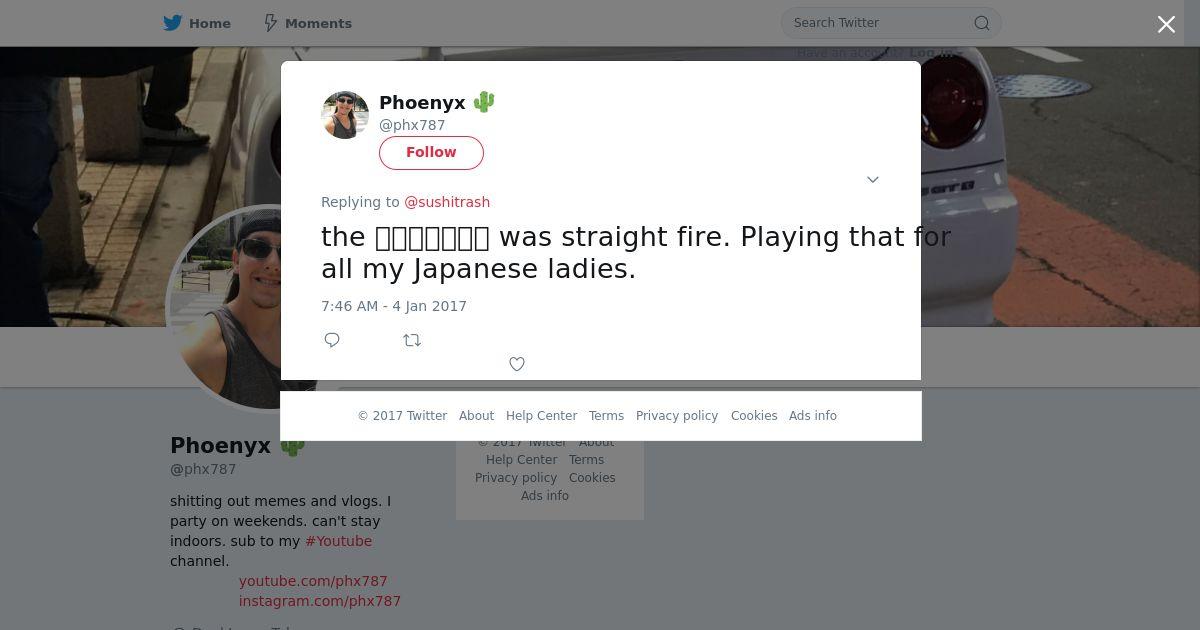
Task: Click the search magnifier icon
Action: (x=982, y=23)
